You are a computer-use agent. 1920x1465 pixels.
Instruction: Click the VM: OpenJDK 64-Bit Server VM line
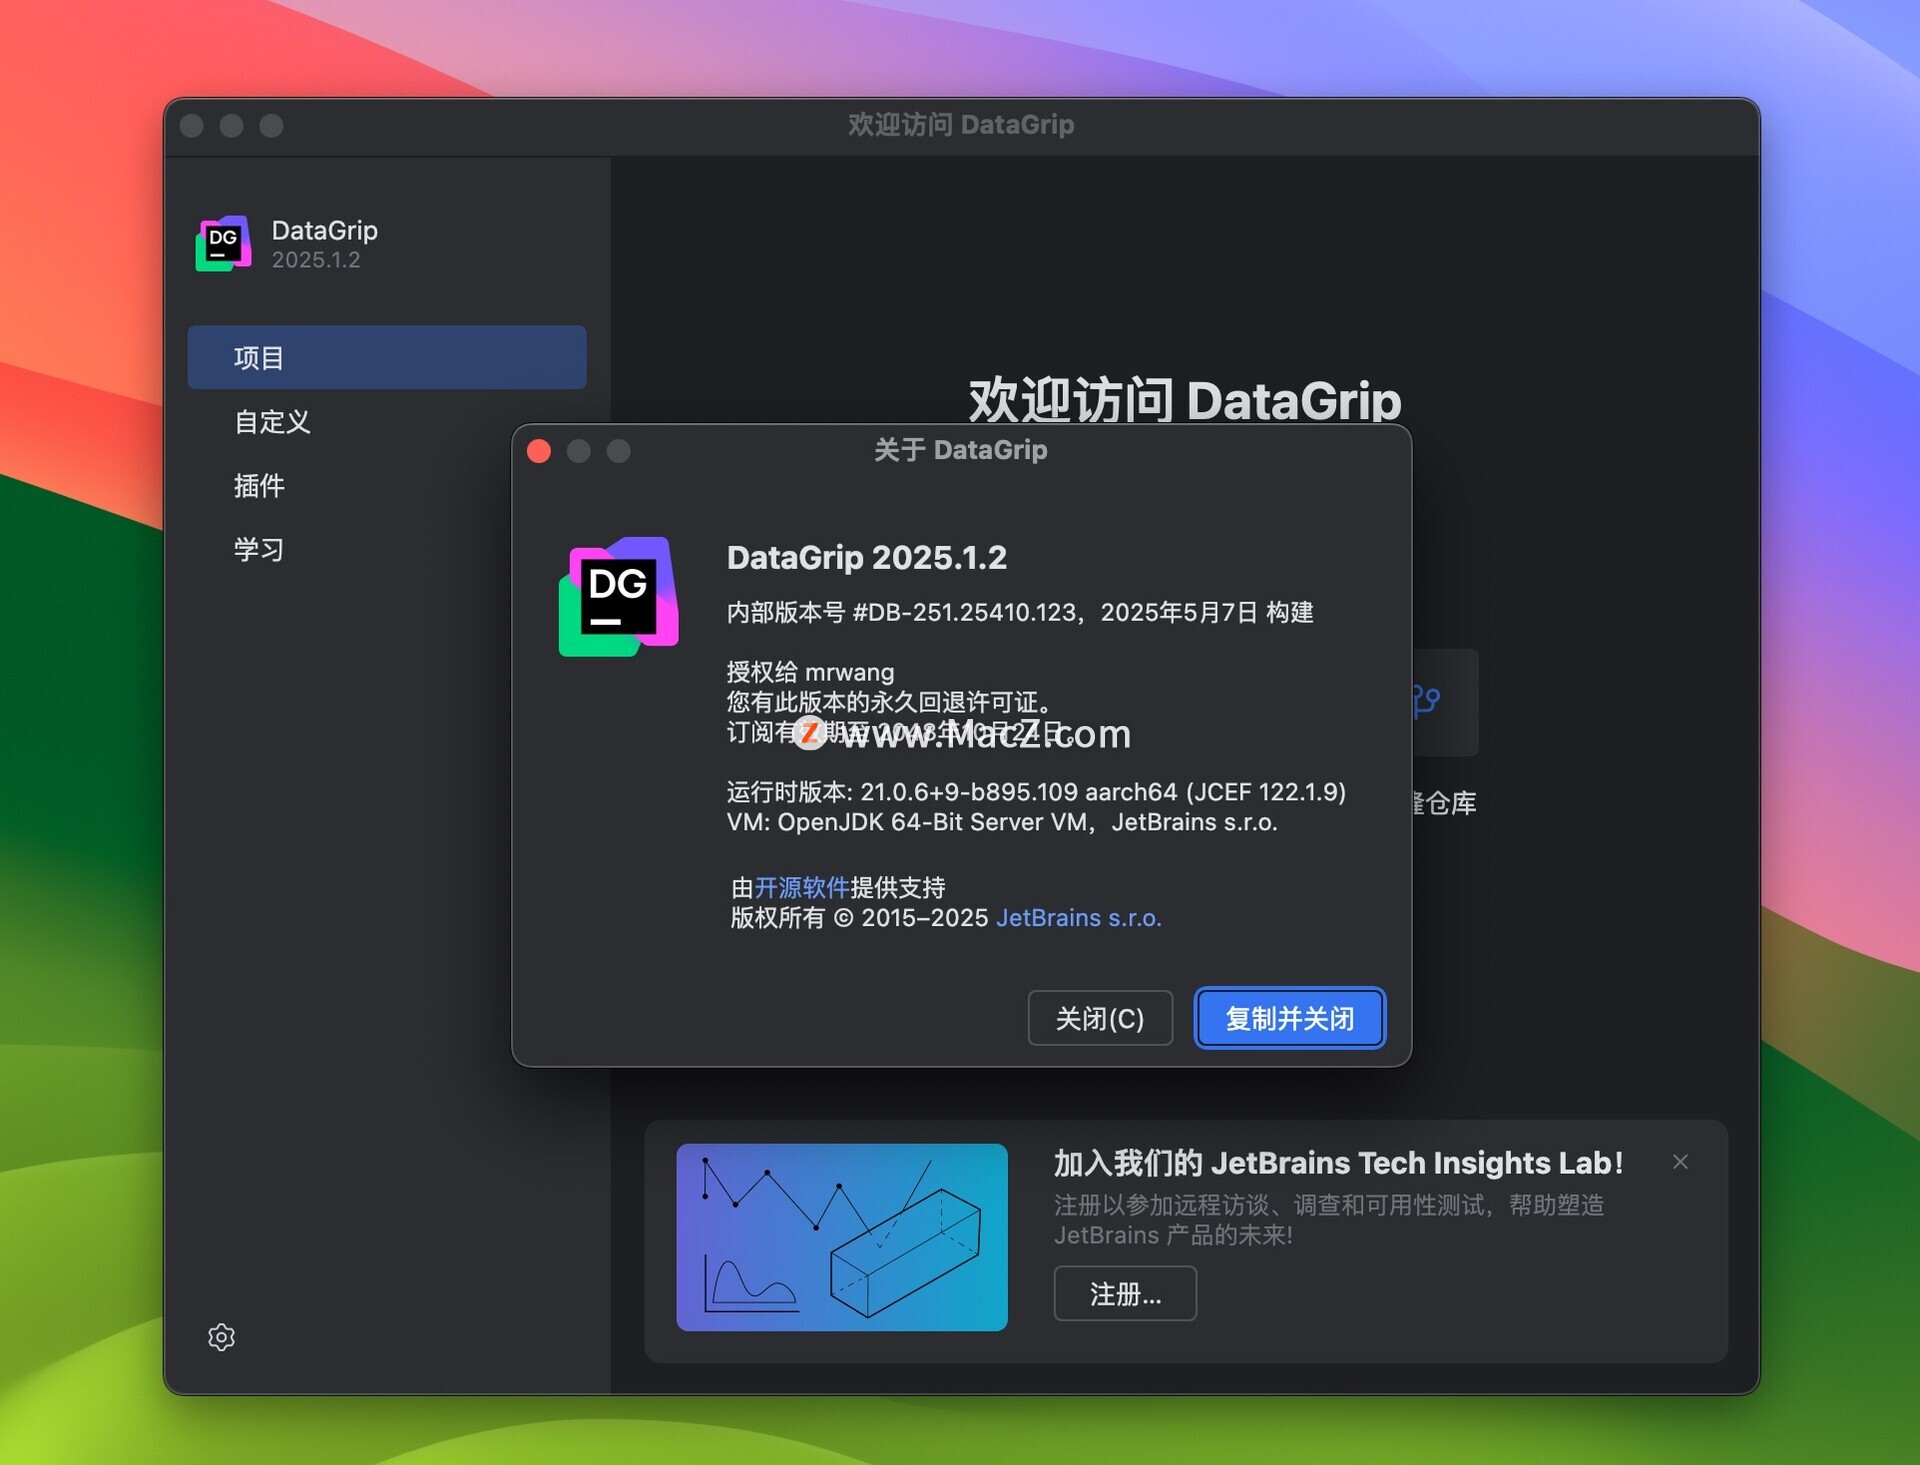[1002, 822]
